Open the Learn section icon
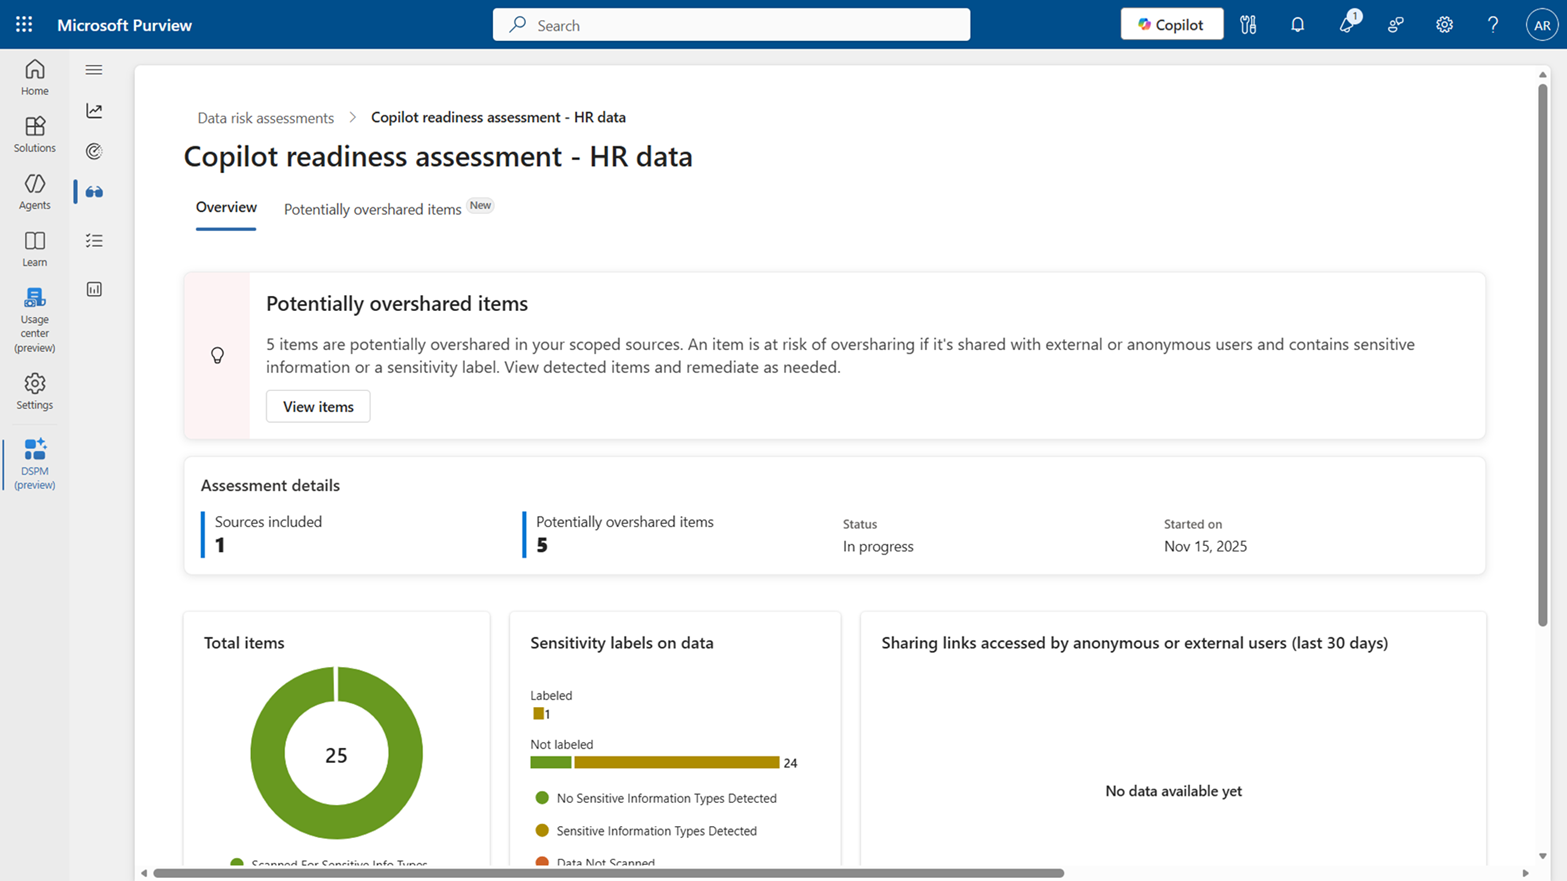This screenshot has width=1567, height=881. [x=35, y=248]
